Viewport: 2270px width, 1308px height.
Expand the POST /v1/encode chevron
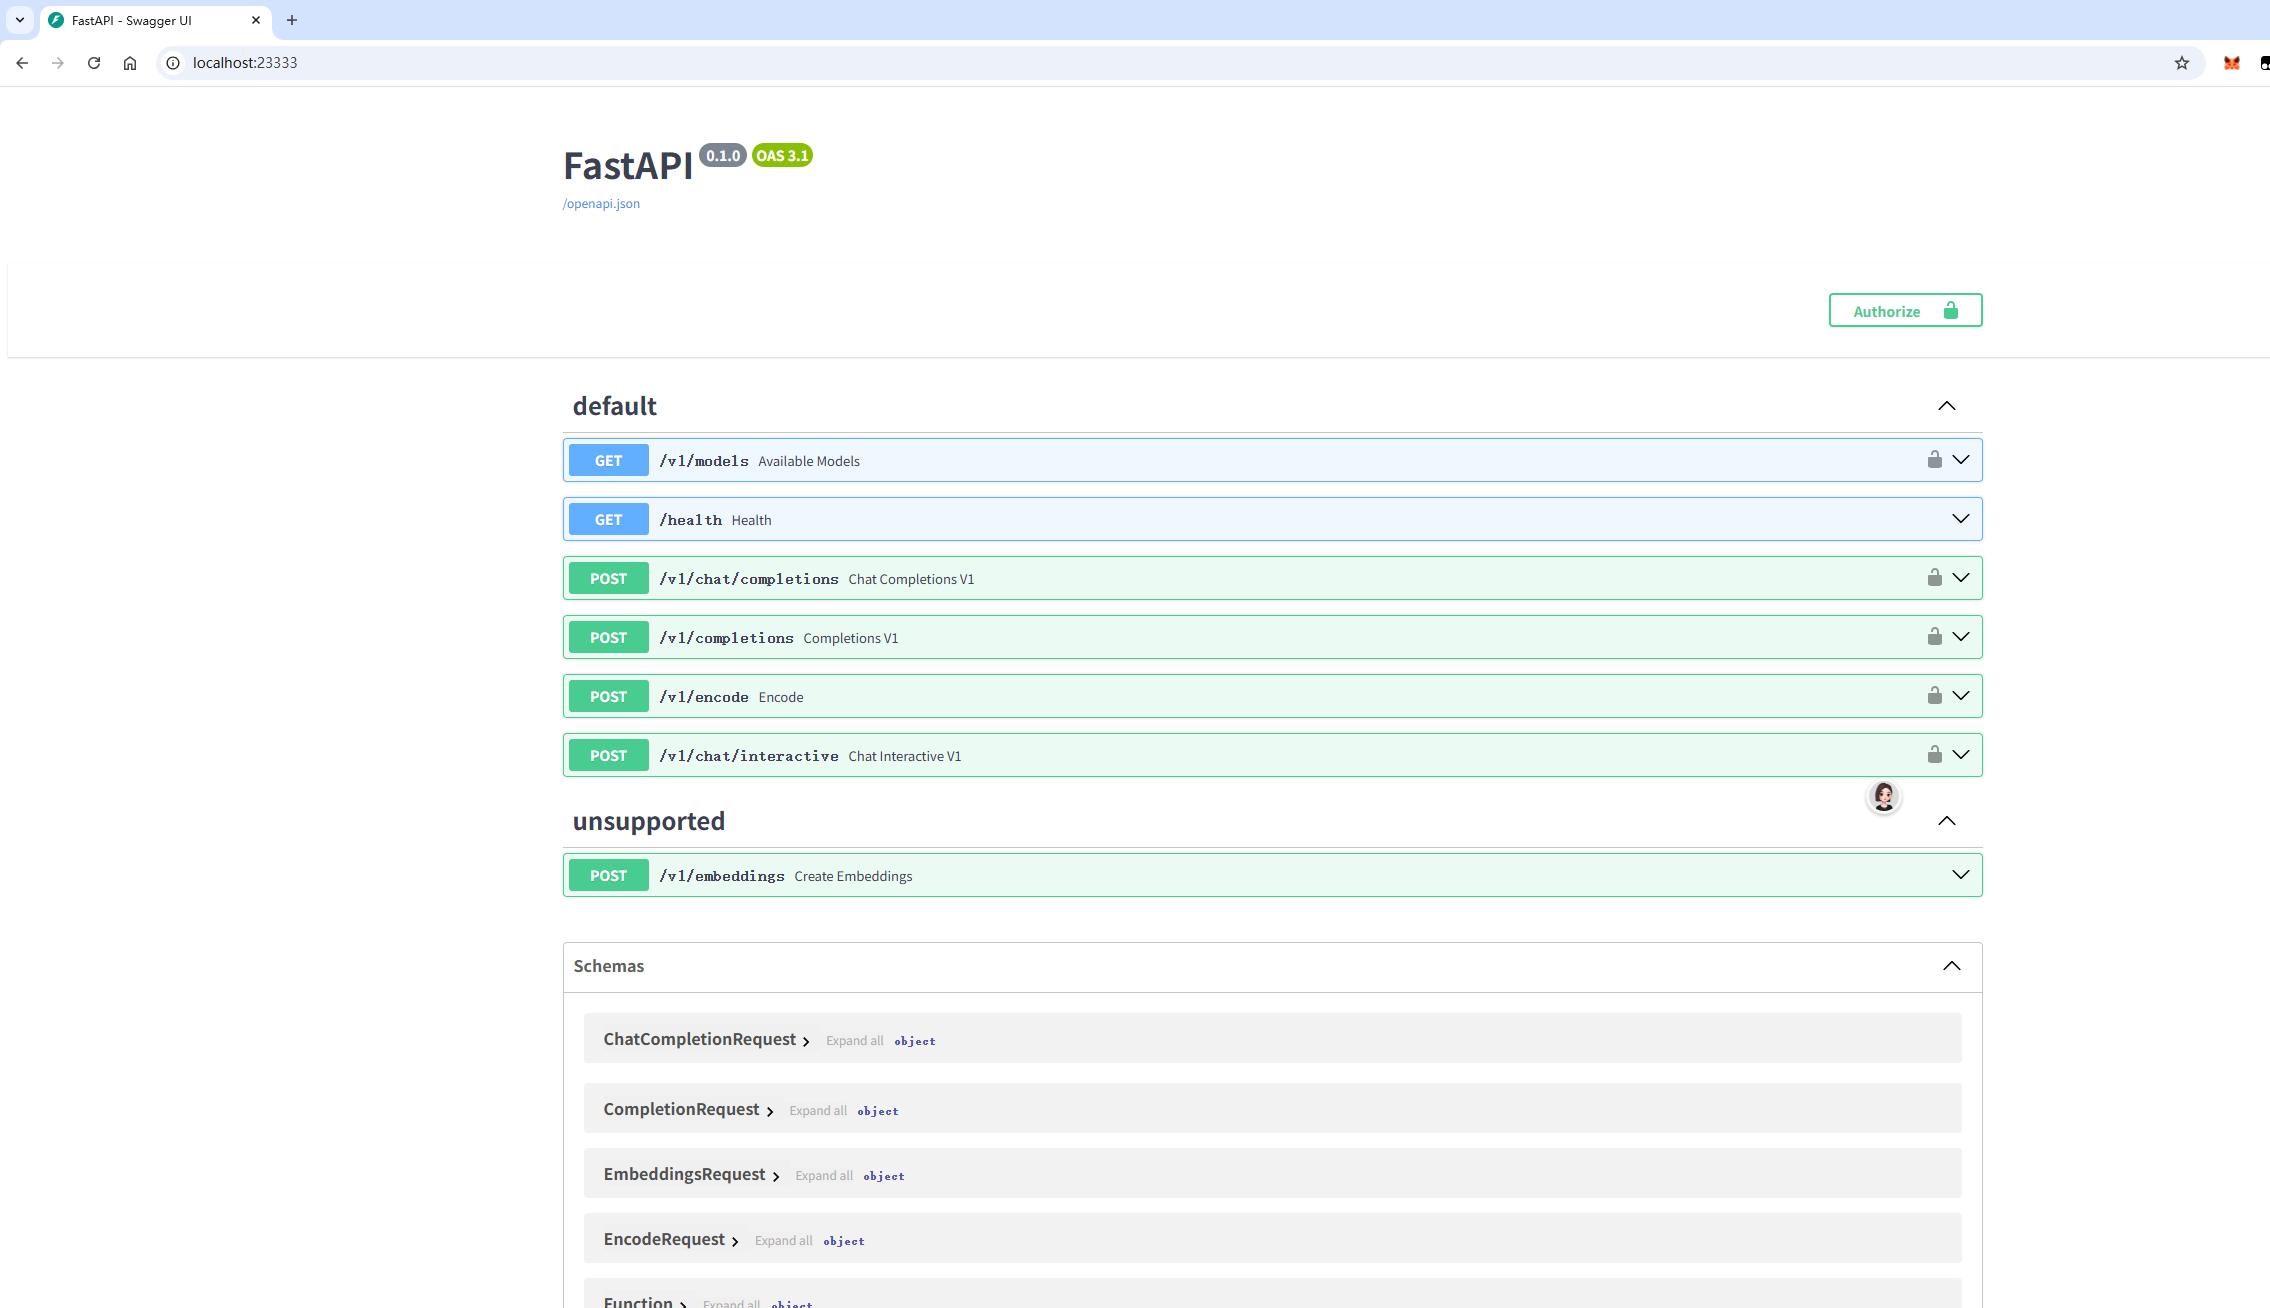[1961, 696]
